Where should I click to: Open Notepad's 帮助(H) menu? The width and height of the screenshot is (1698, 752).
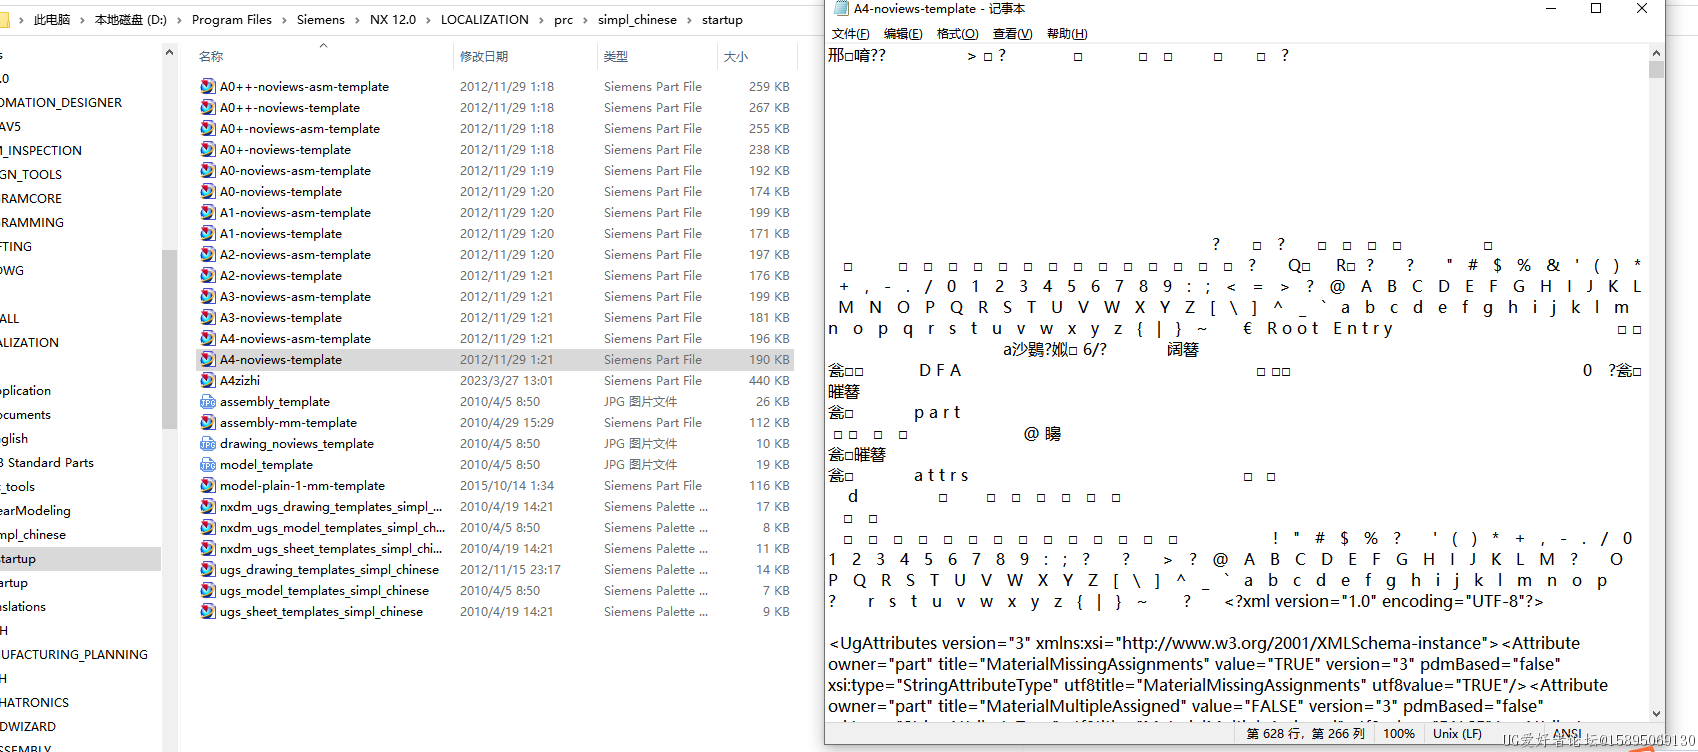pyautogui.click(x=1067, y=34)
